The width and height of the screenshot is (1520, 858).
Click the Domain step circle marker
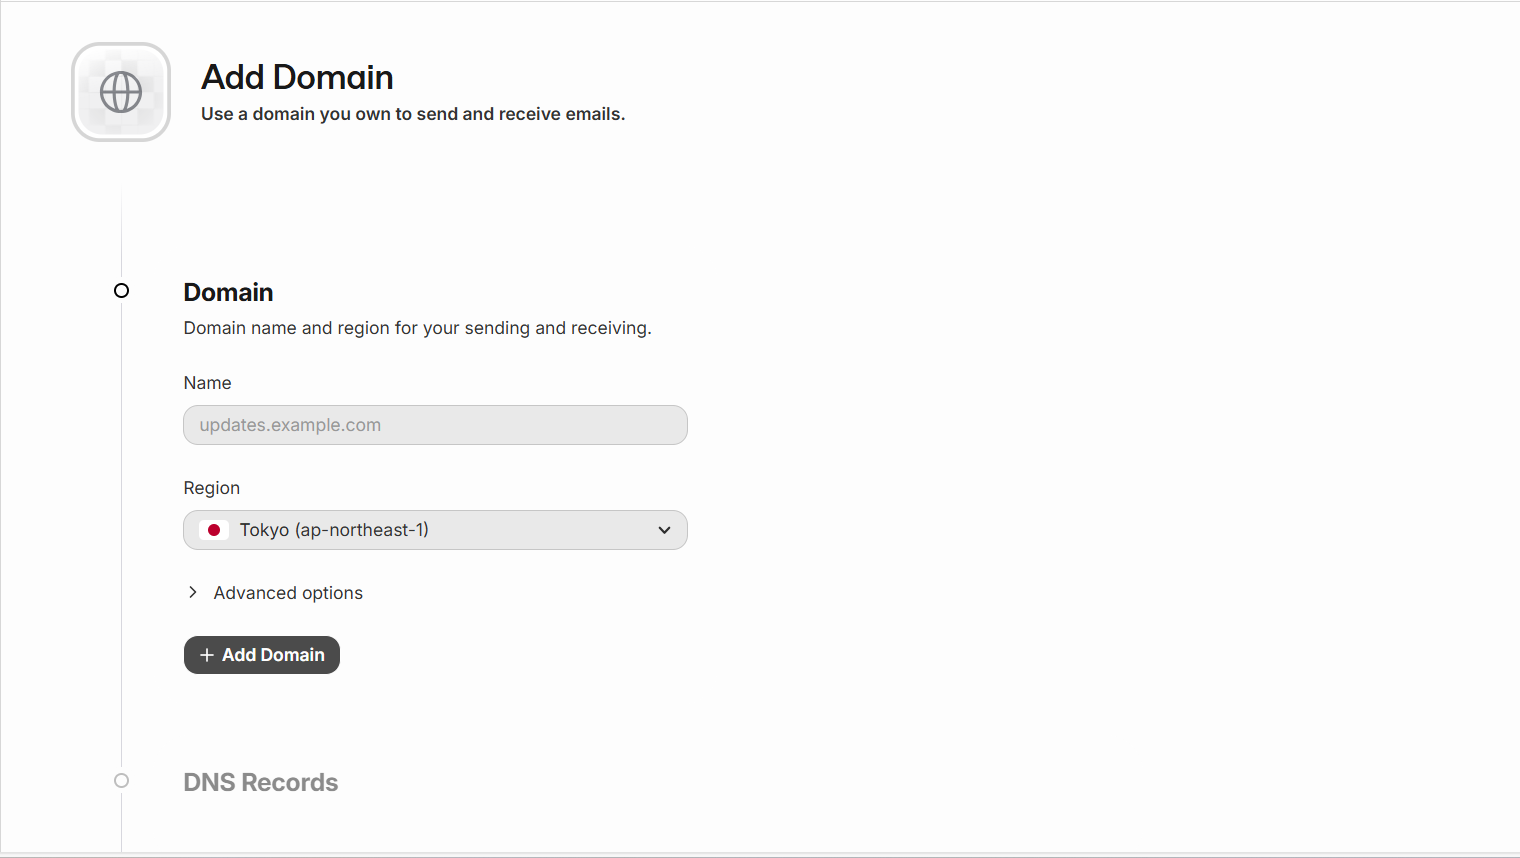[x=121, y=290]
